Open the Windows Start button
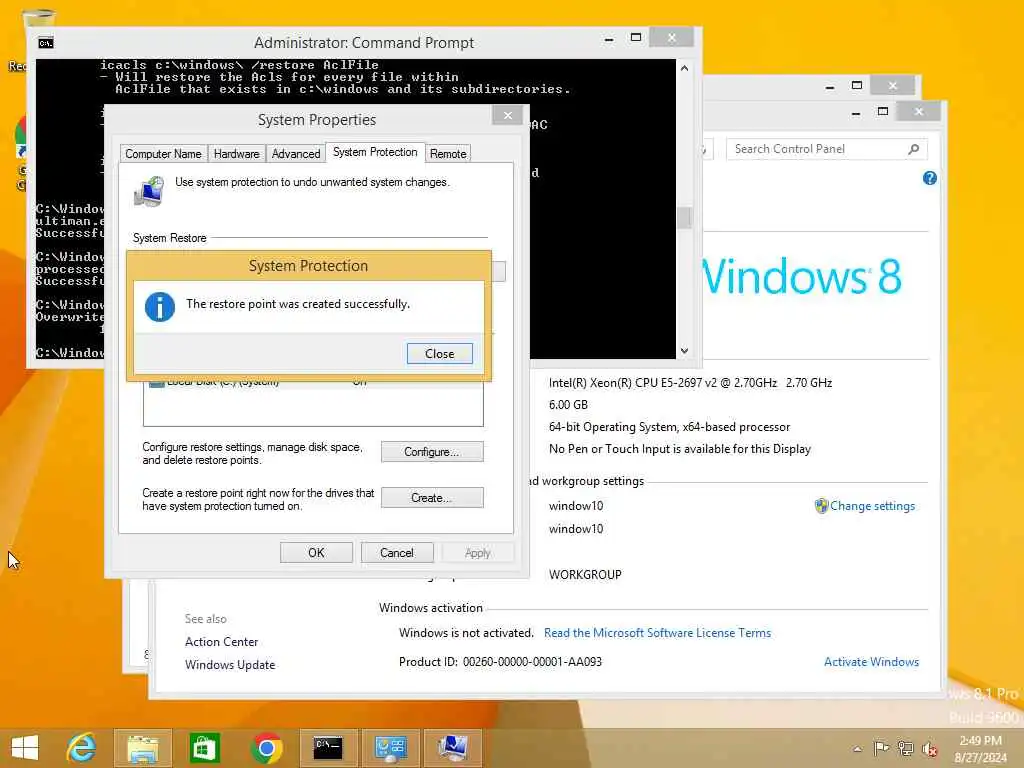The image size is (1024, 768). point(25,748)
